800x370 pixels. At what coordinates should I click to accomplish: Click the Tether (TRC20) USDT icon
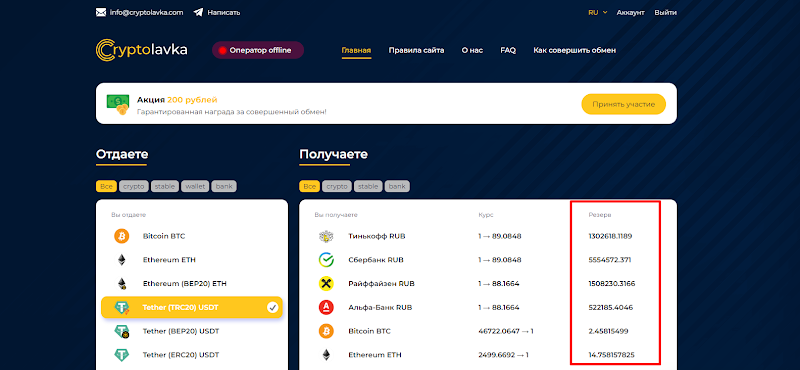121,307
